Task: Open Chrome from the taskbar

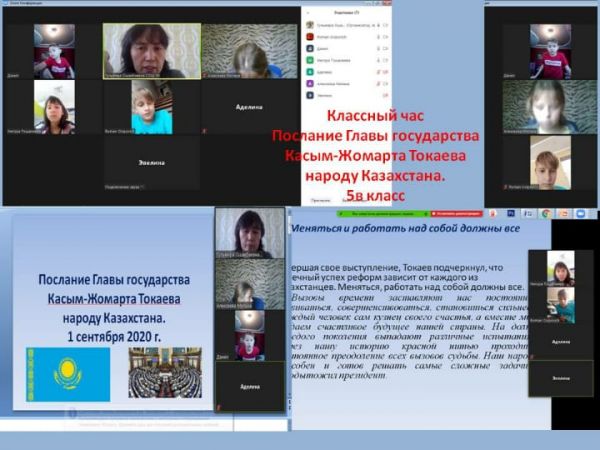Action: 546,213
